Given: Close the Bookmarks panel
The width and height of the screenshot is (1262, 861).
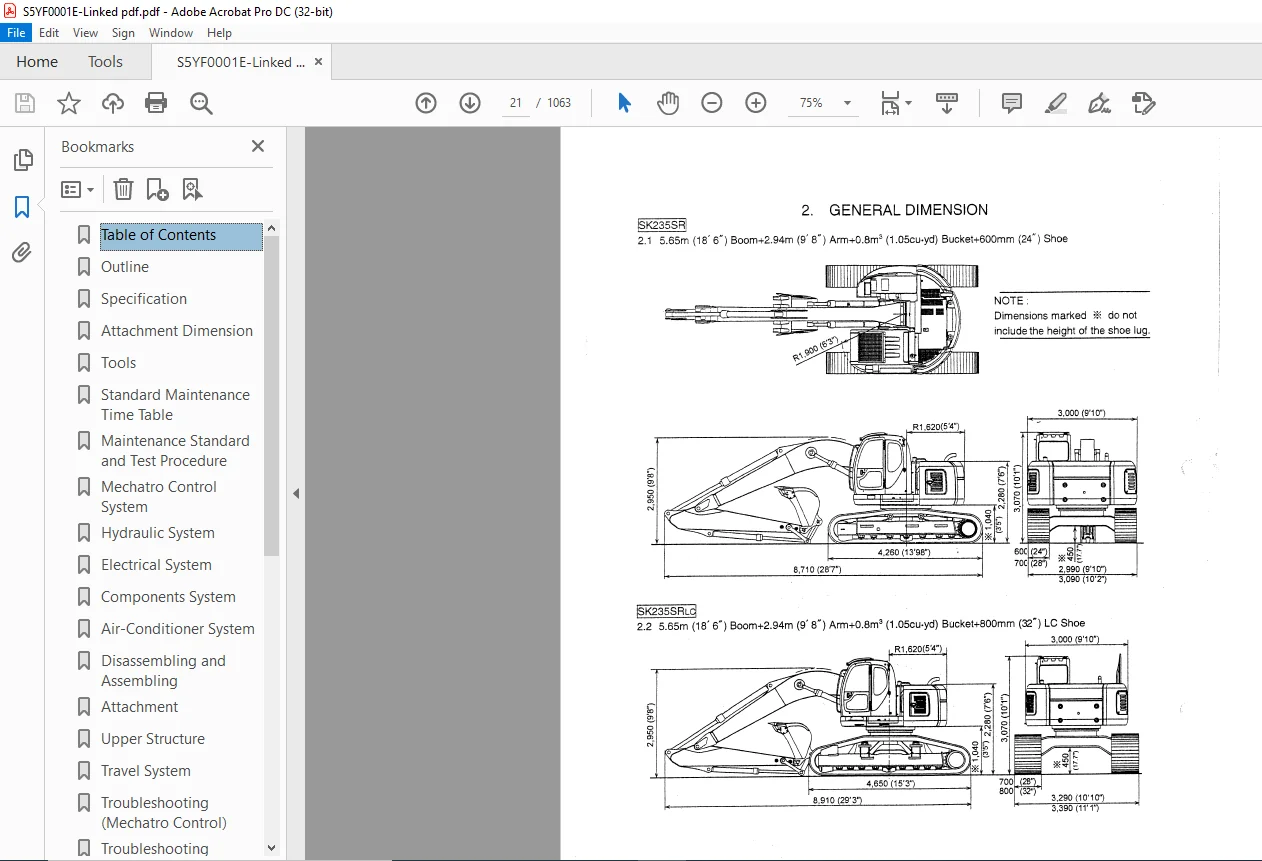Looking at the screenshot, I should pos(258,146).
